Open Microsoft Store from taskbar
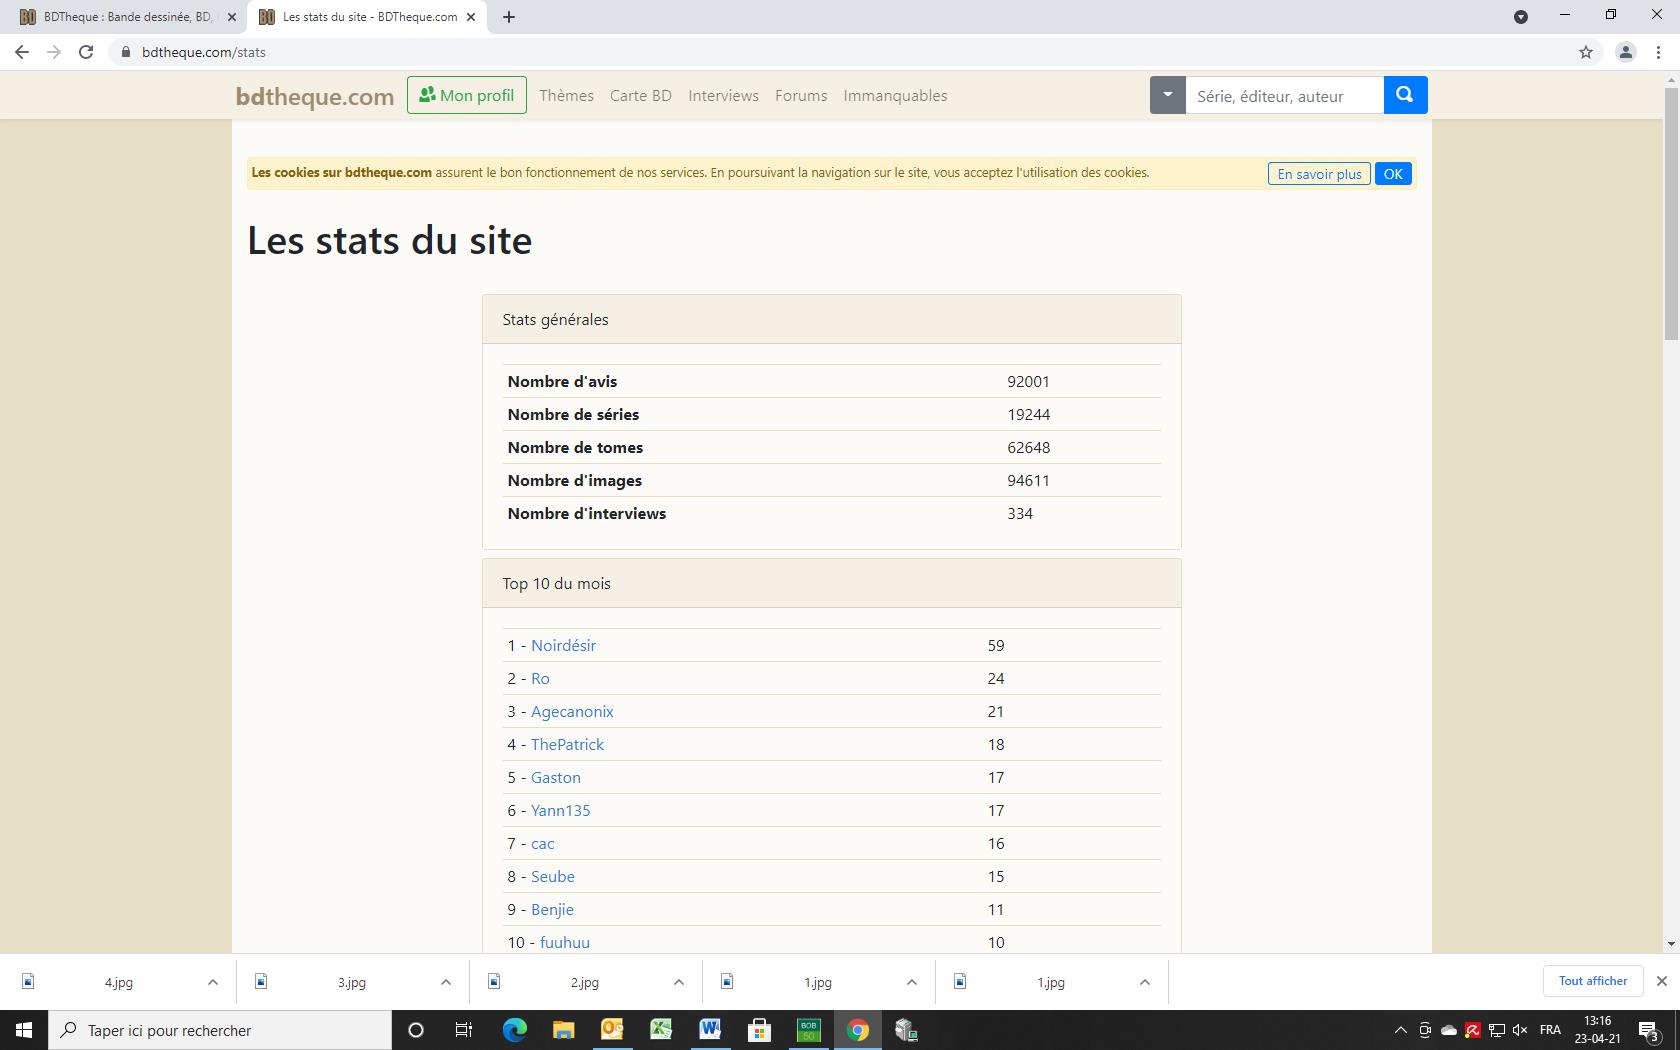This screenshot has width=1680, height=1050. (759, 1030)
